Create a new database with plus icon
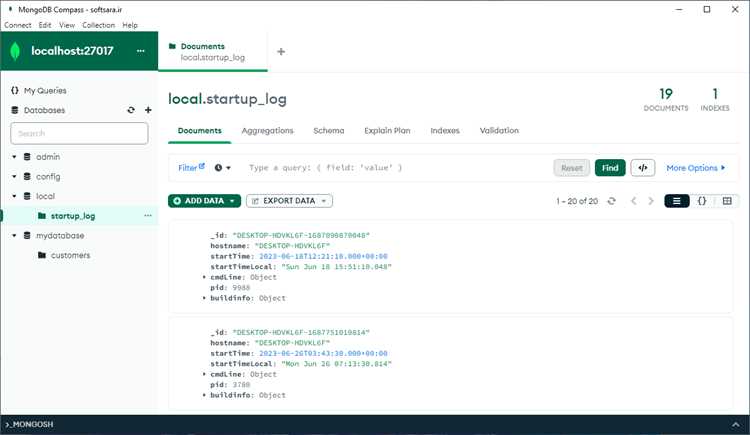Image resolution: width=750 pixels, height=435 pixels. pos(148,110)
